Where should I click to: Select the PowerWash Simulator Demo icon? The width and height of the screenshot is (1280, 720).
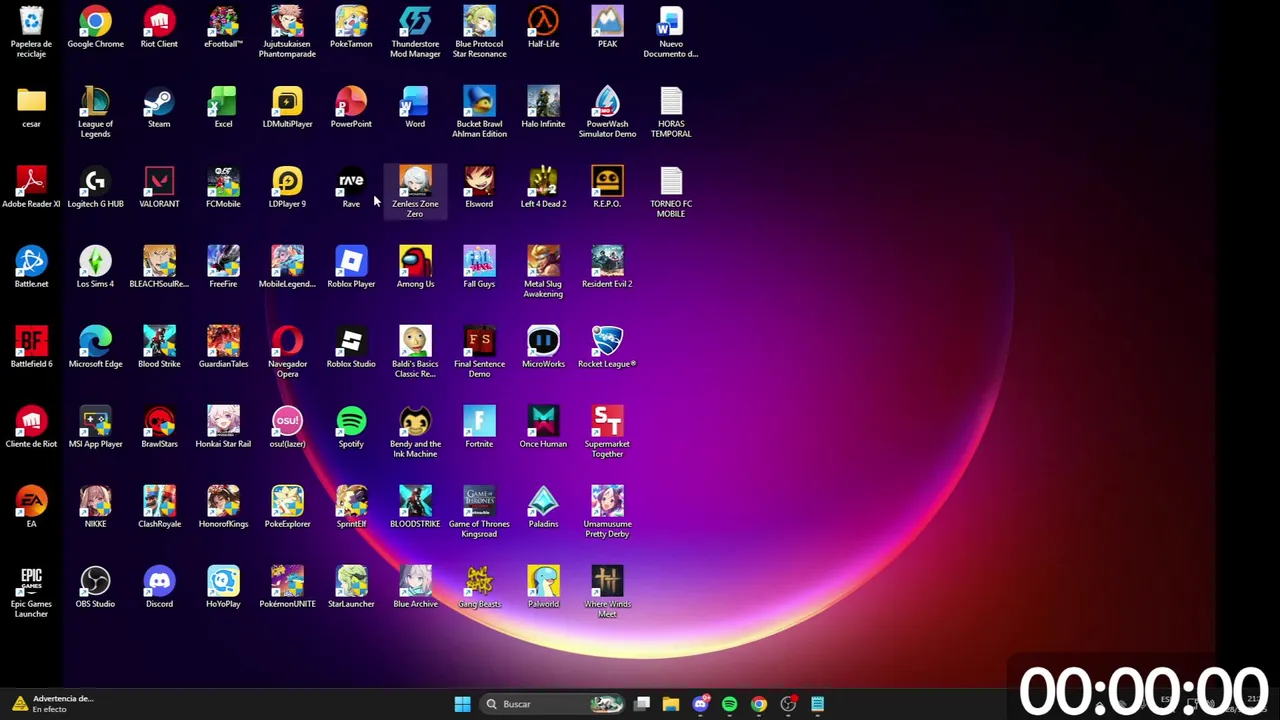click(607, 112)
